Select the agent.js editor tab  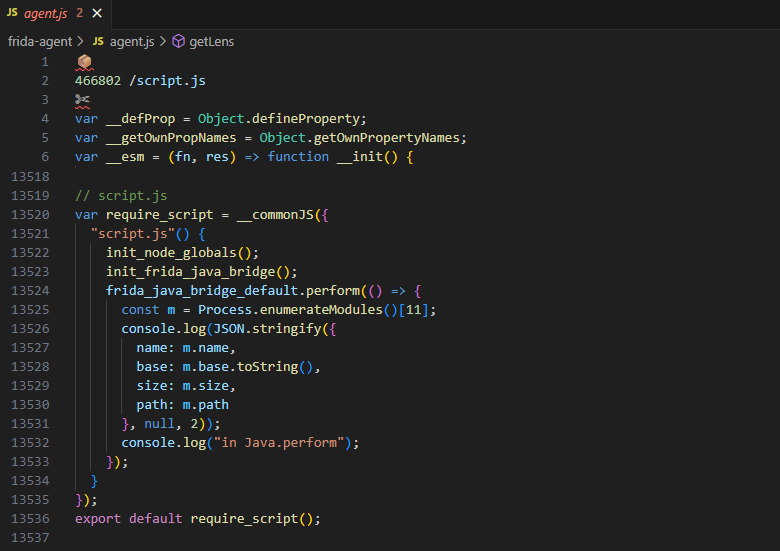[47, 14]
